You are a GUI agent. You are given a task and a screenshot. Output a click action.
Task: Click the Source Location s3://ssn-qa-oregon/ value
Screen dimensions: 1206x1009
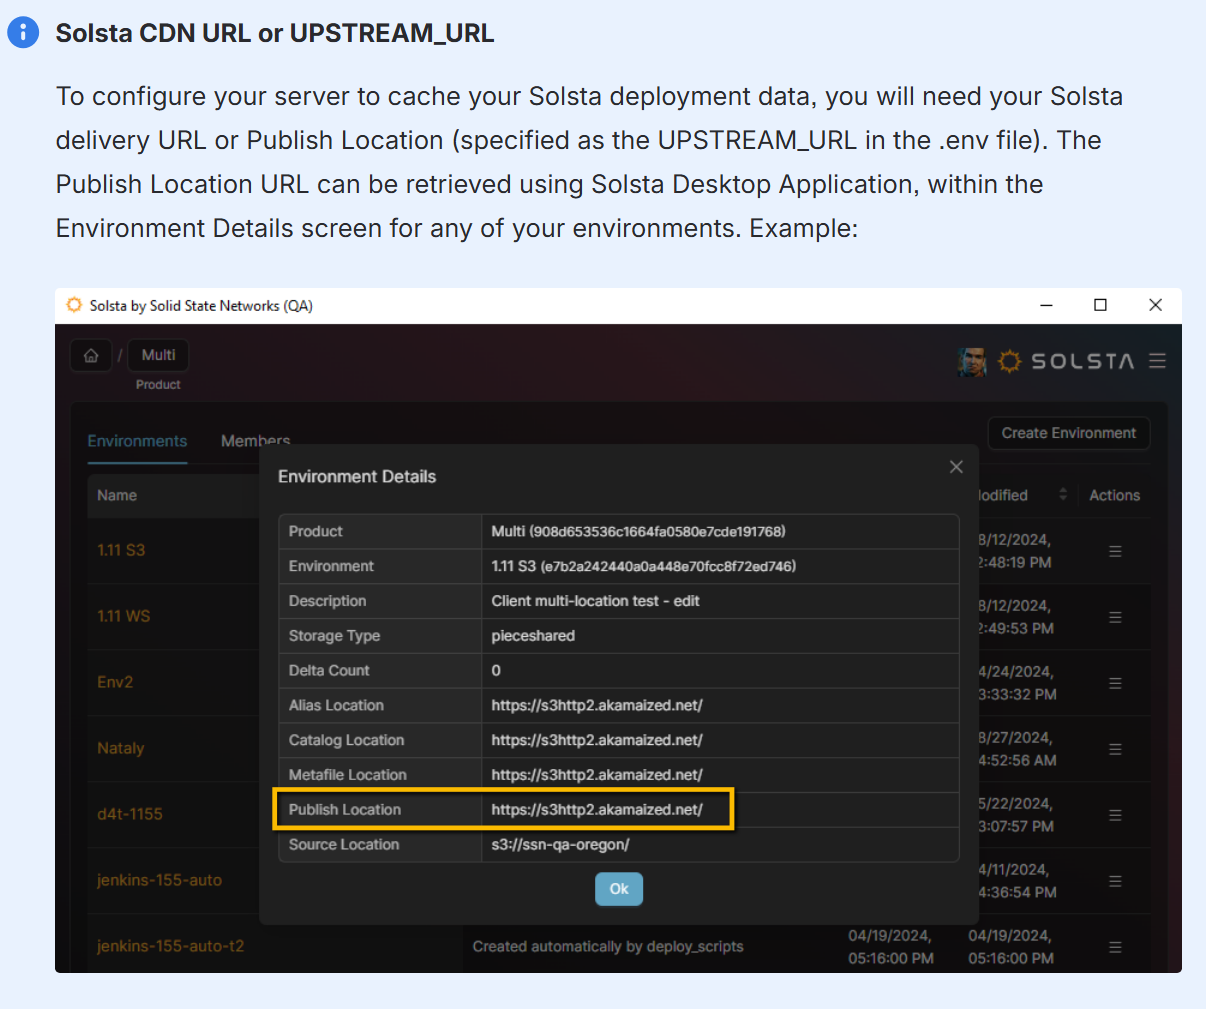point(560,844)
